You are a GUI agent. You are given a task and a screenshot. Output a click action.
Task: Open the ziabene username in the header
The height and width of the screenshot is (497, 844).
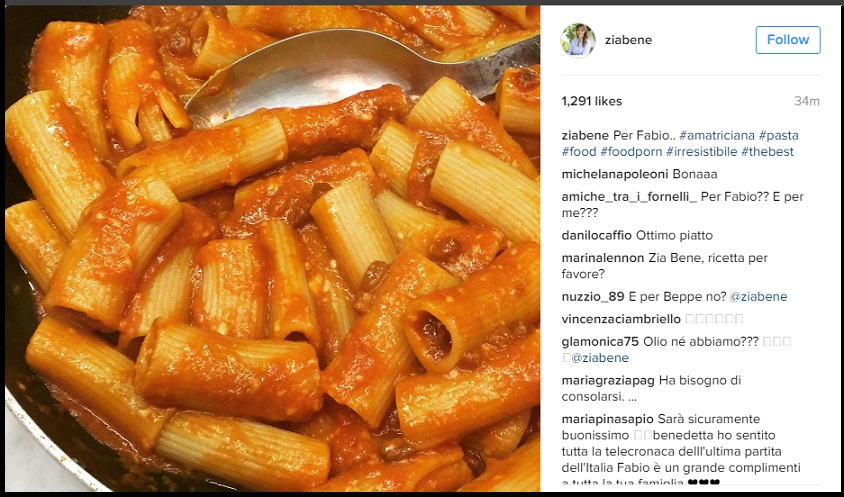click(628, 40)
